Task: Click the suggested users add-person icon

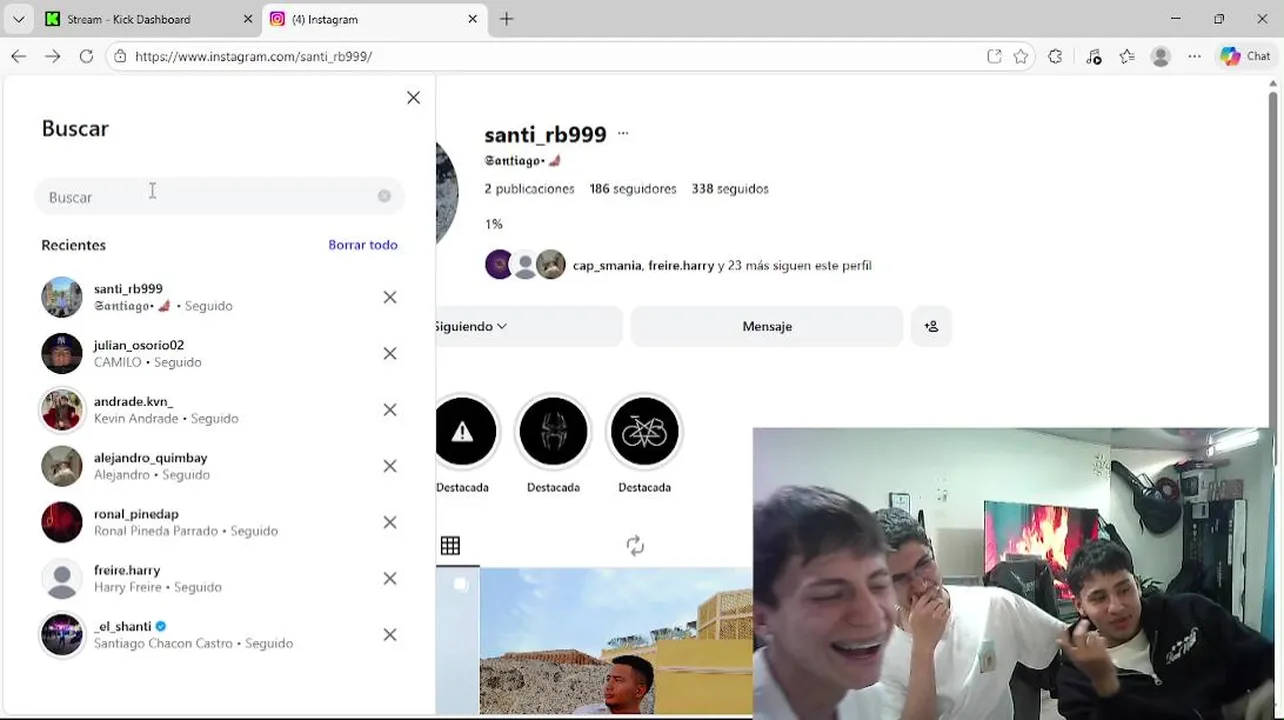Action: tap(931, 326)
